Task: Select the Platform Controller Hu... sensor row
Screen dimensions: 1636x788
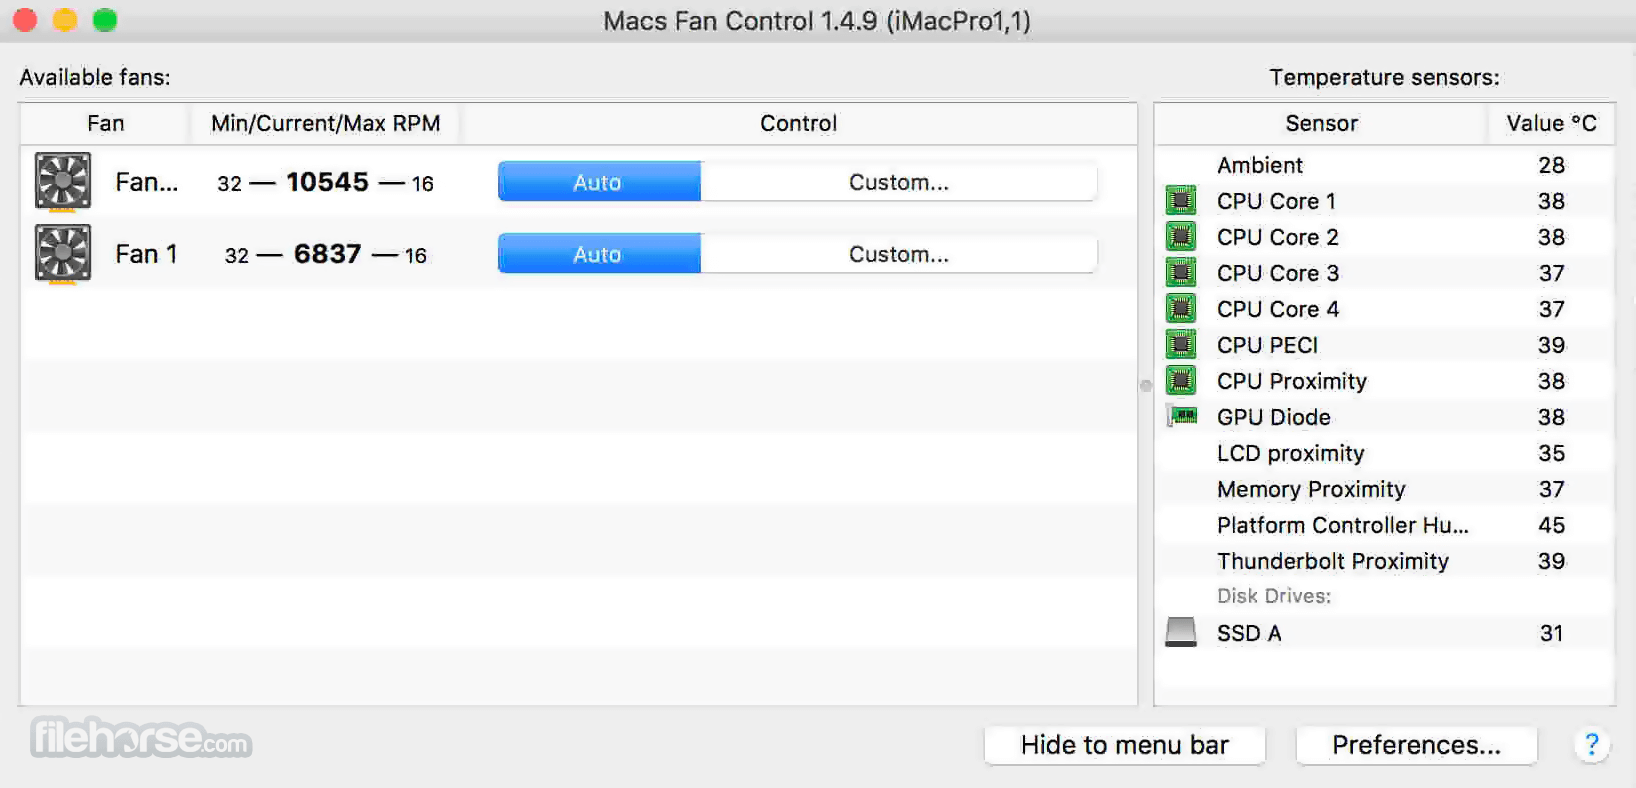Action: [1385, 525]
